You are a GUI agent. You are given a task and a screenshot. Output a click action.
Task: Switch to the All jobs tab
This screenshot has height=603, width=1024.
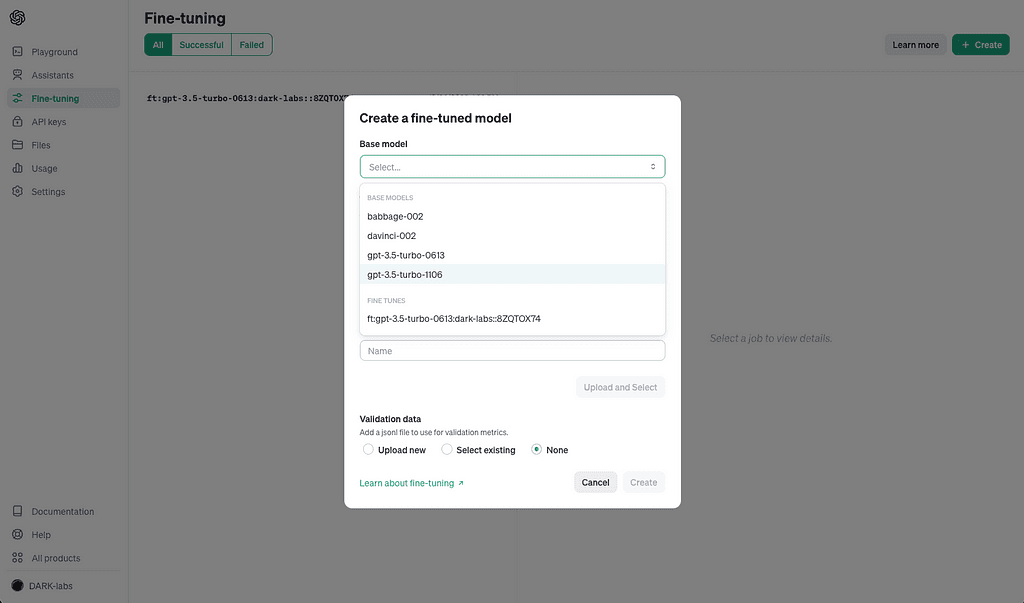click(x=158, y=44)
